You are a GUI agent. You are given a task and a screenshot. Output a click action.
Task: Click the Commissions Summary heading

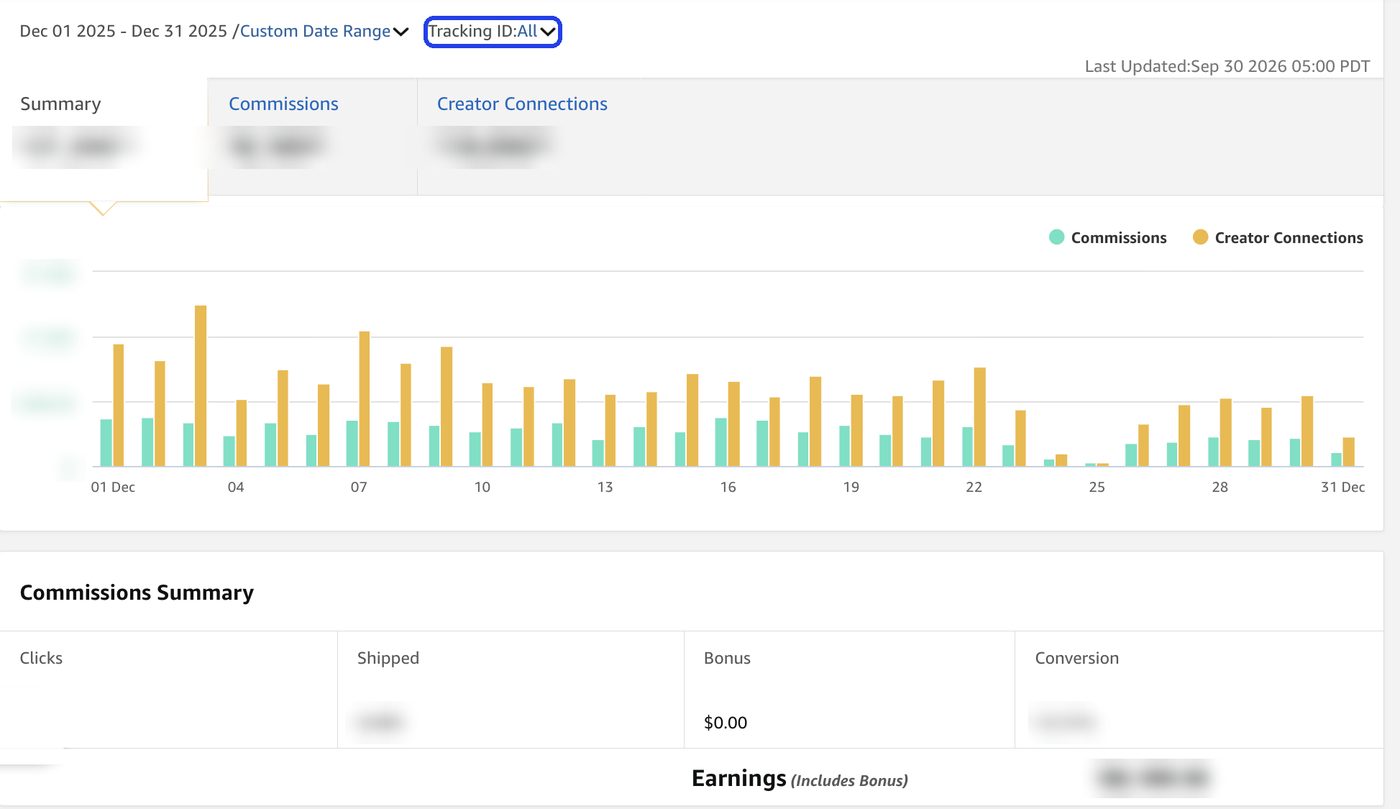pos(137,592)
